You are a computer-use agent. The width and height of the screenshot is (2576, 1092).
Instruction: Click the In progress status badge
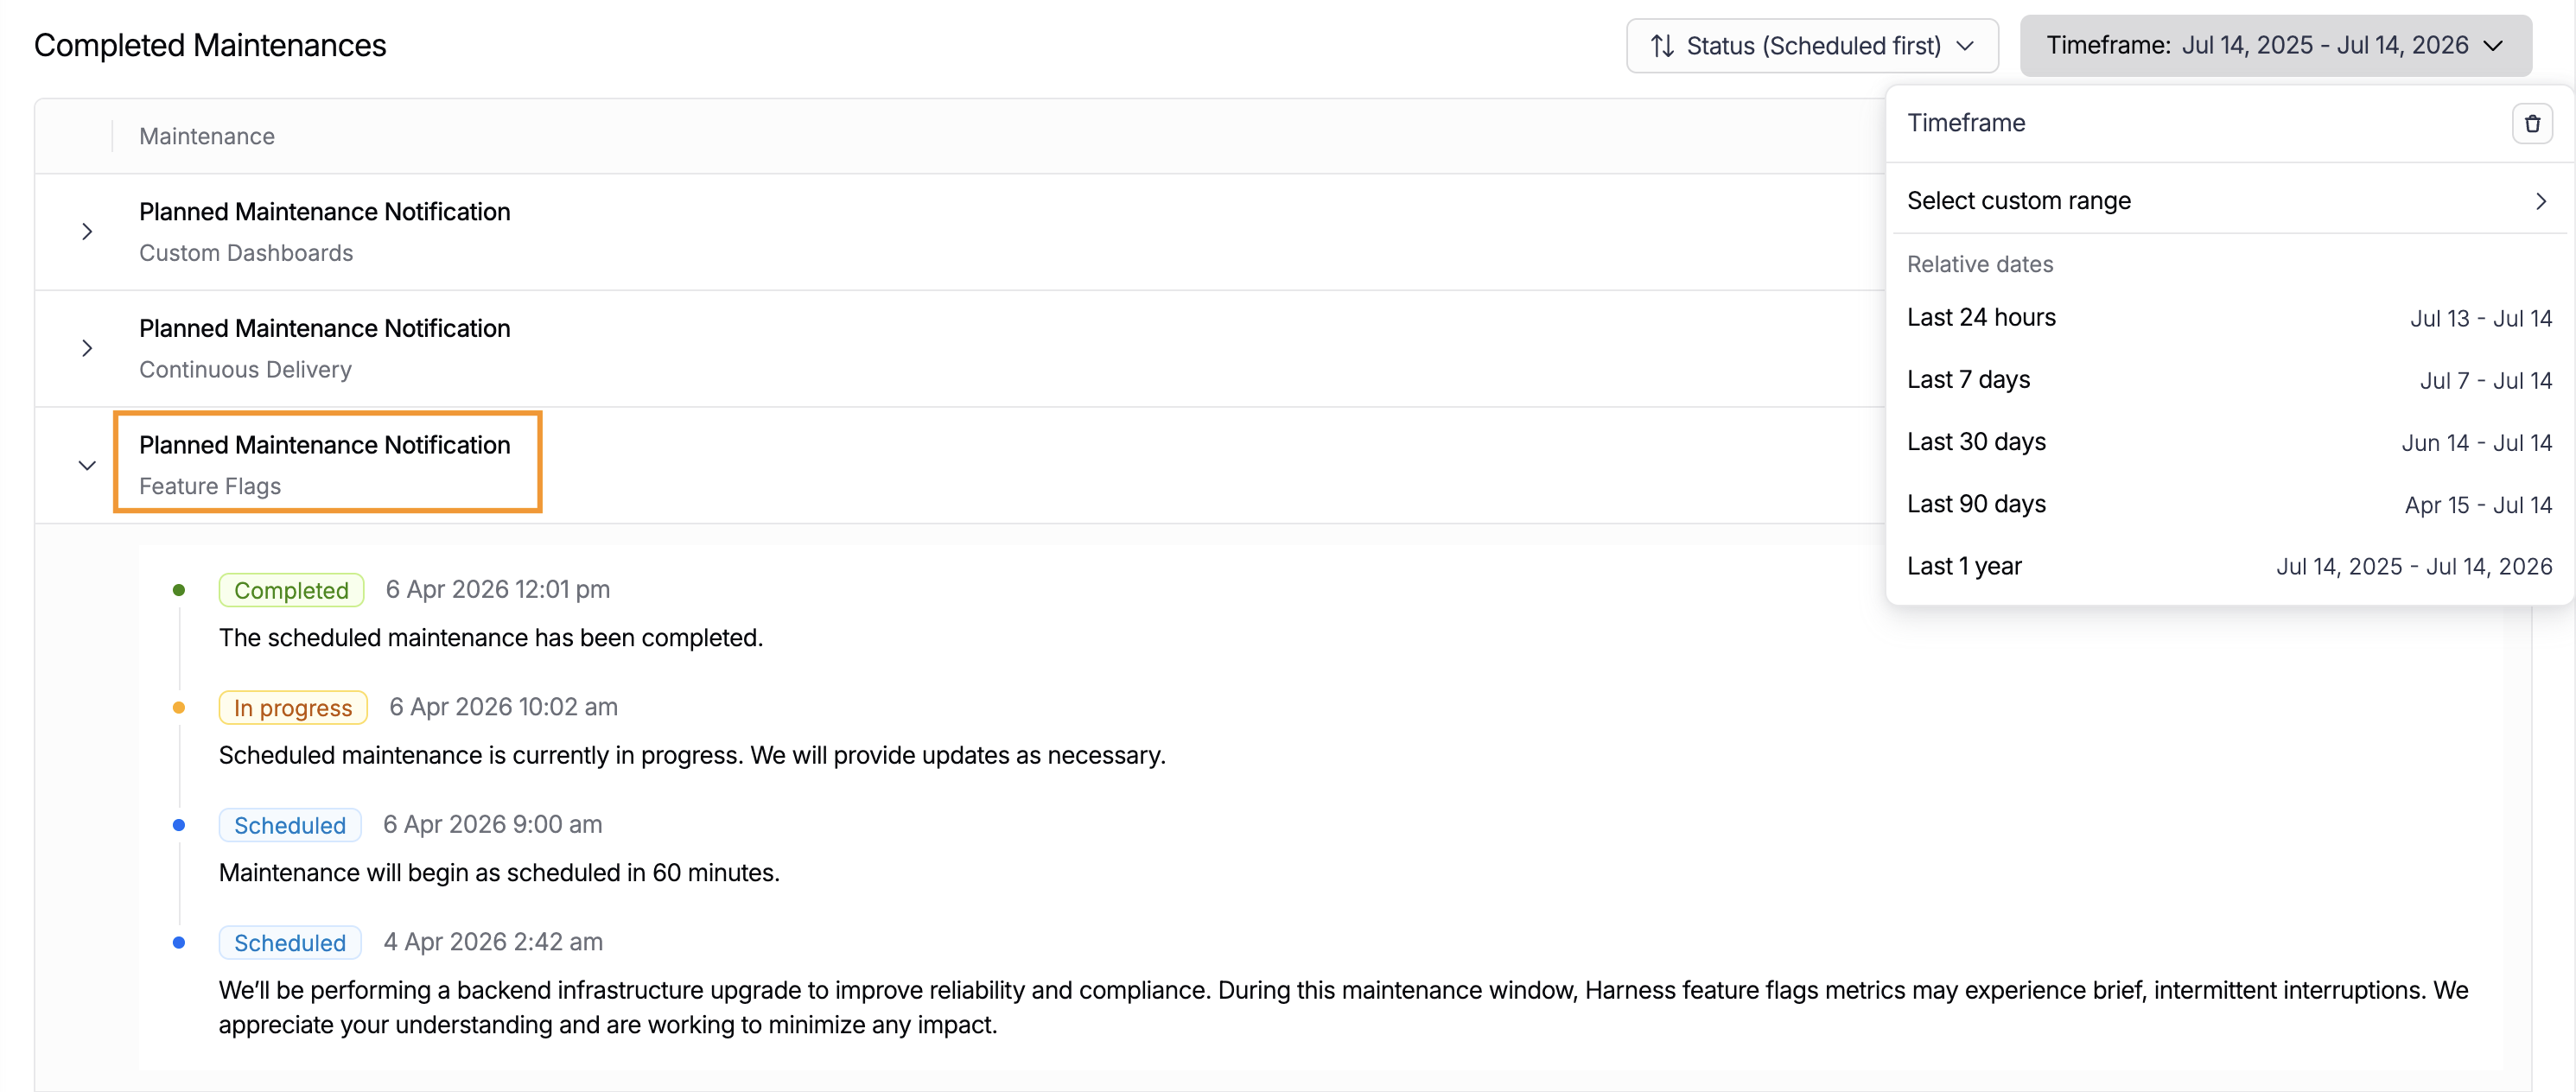293,708
